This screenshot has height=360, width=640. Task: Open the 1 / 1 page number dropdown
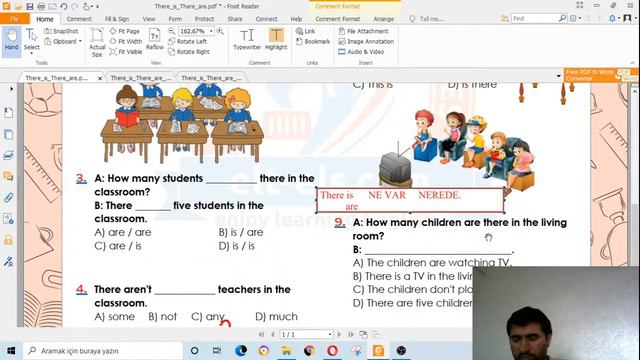[x=330, y=334]
